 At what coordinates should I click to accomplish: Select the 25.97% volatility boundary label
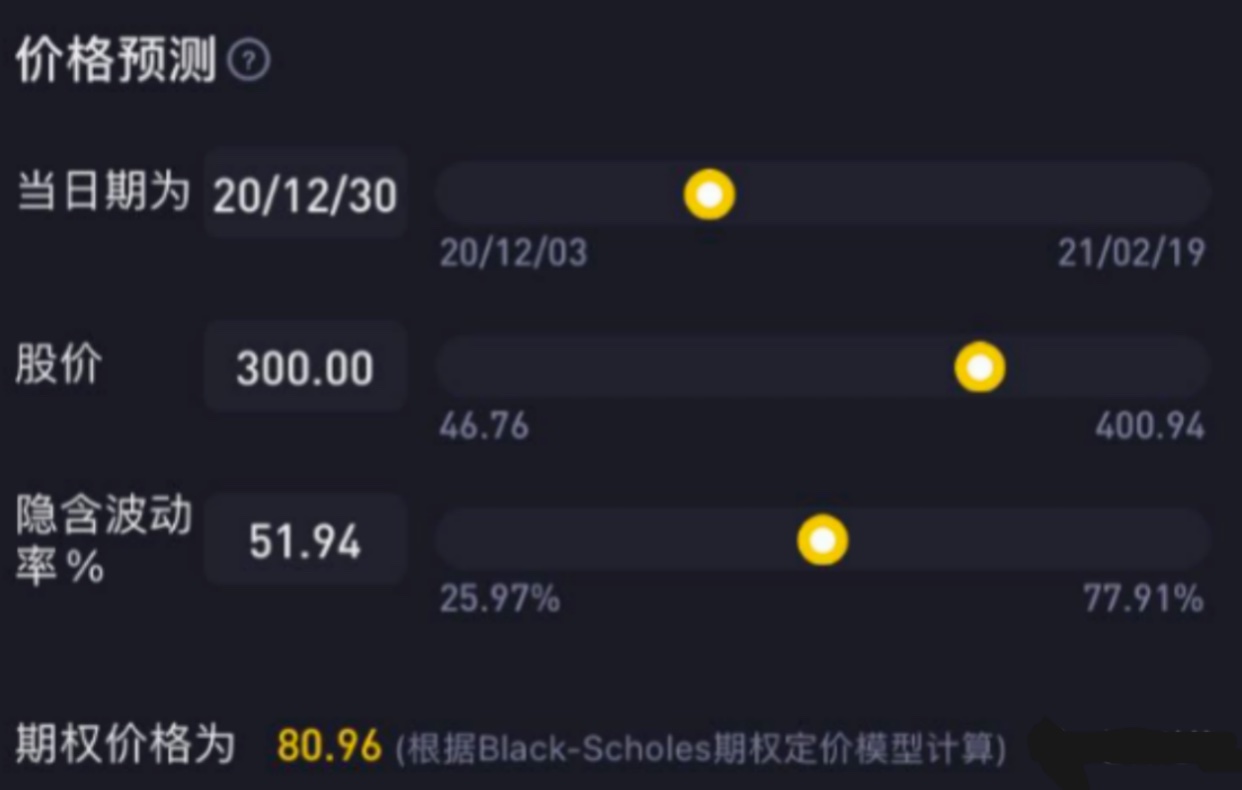498,599
